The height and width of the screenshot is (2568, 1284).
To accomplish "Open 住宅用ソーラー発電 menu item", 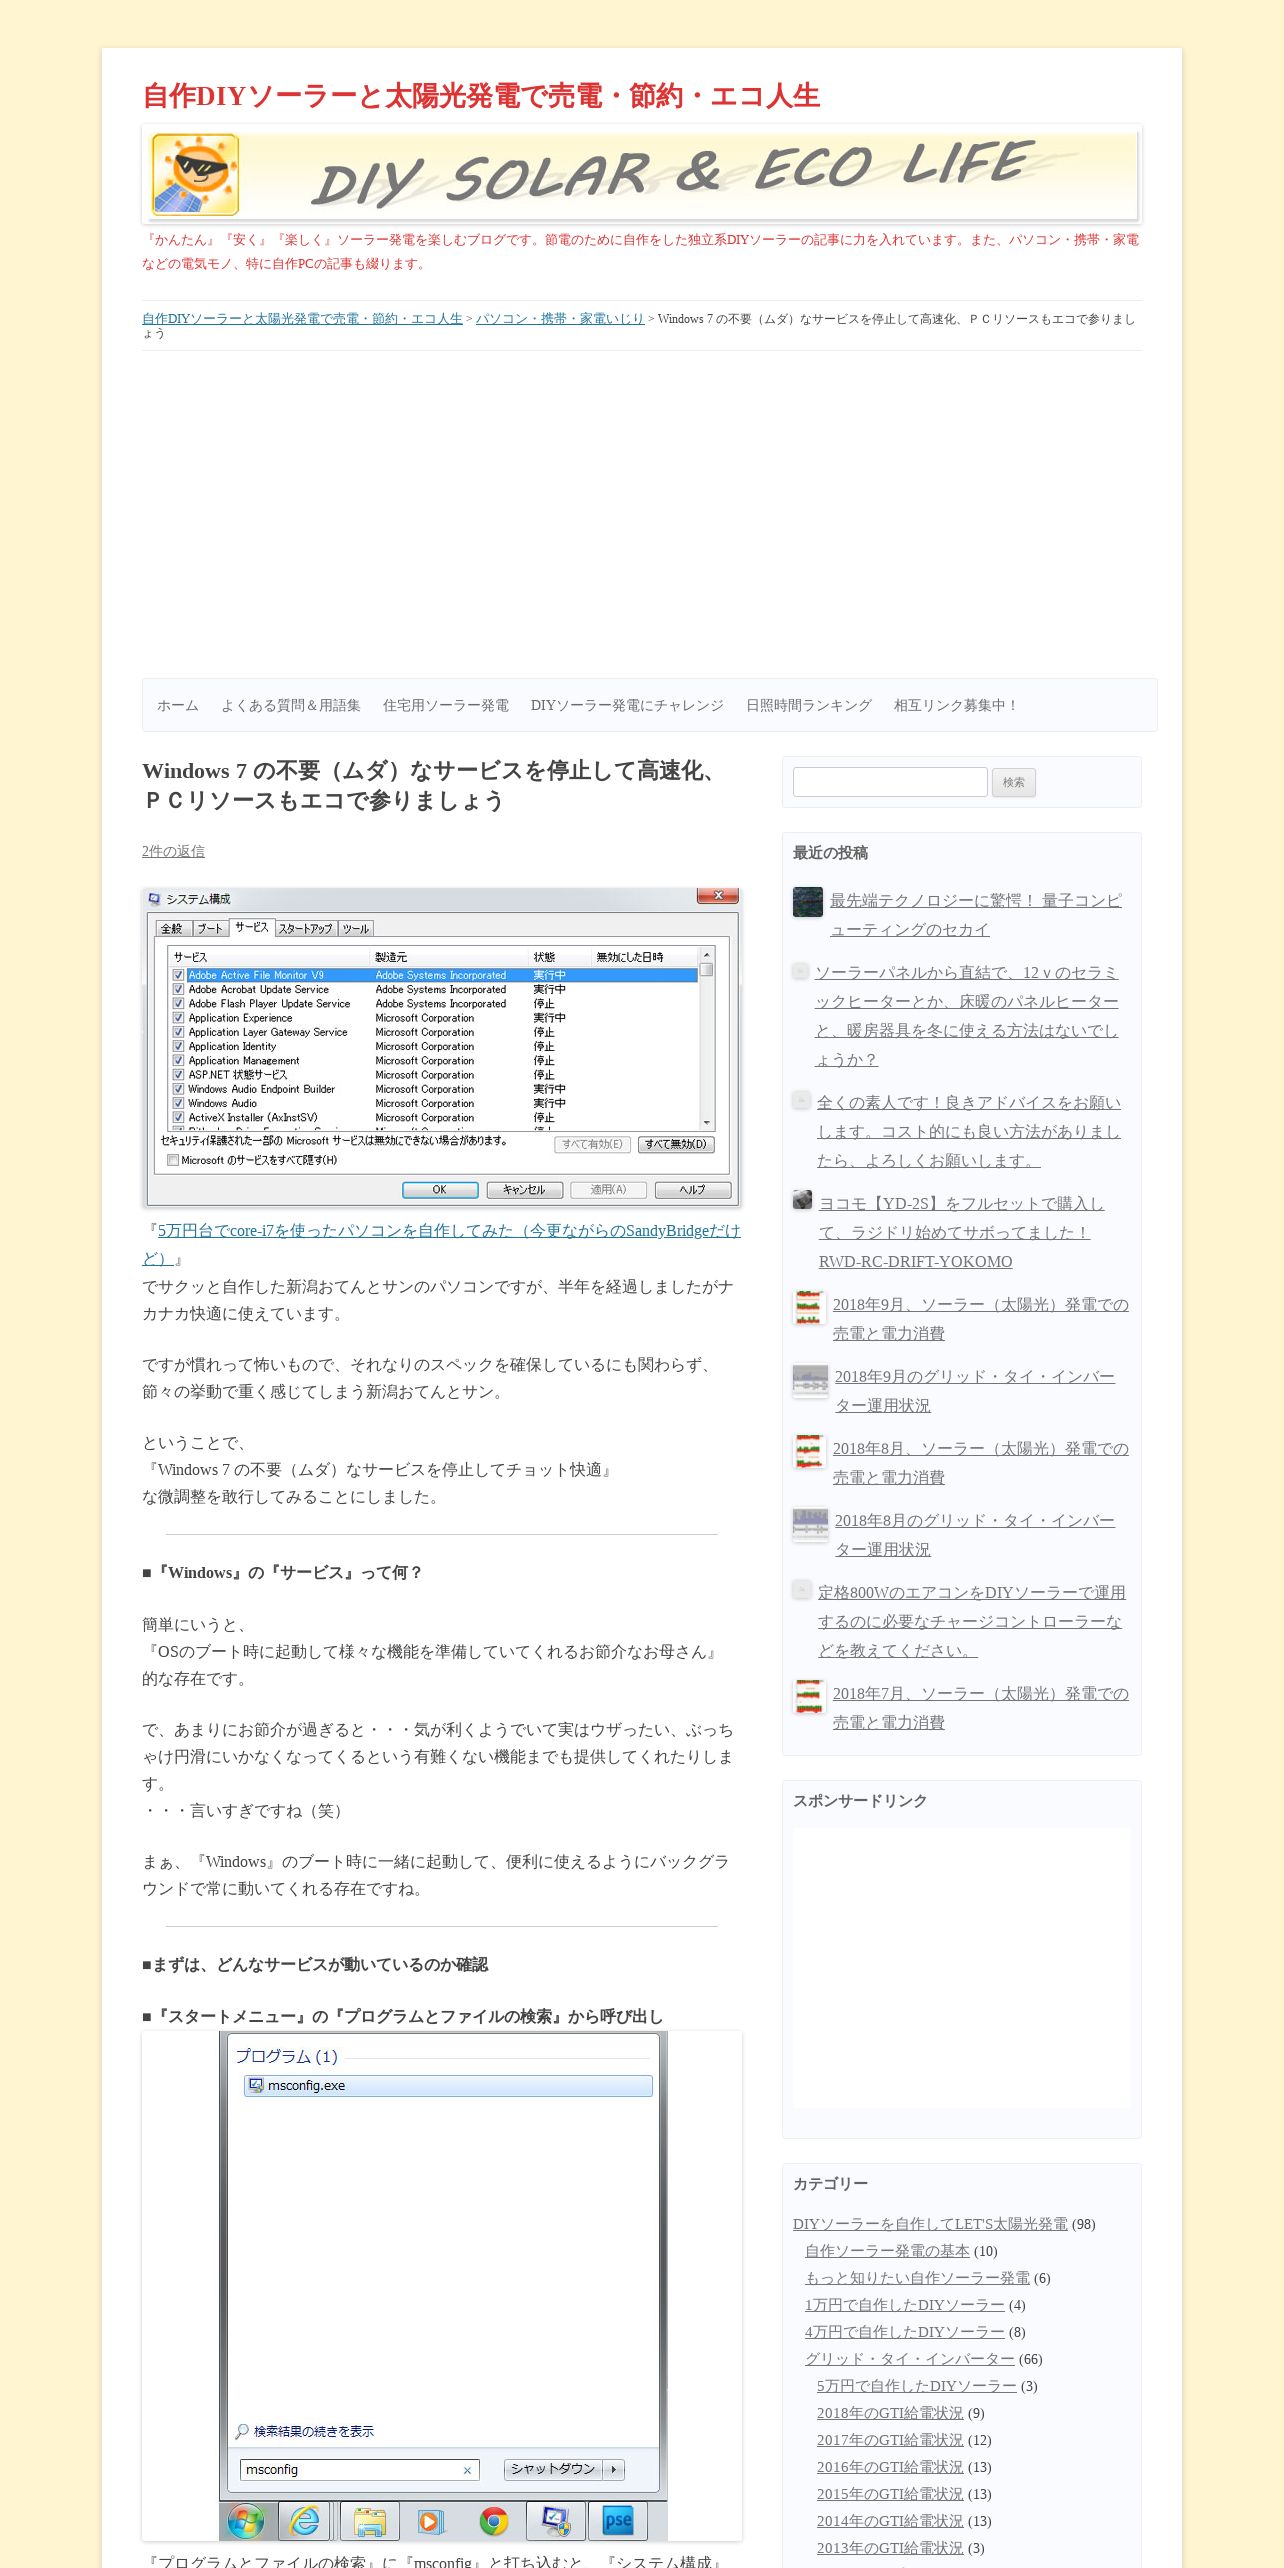I will point(446,705).
